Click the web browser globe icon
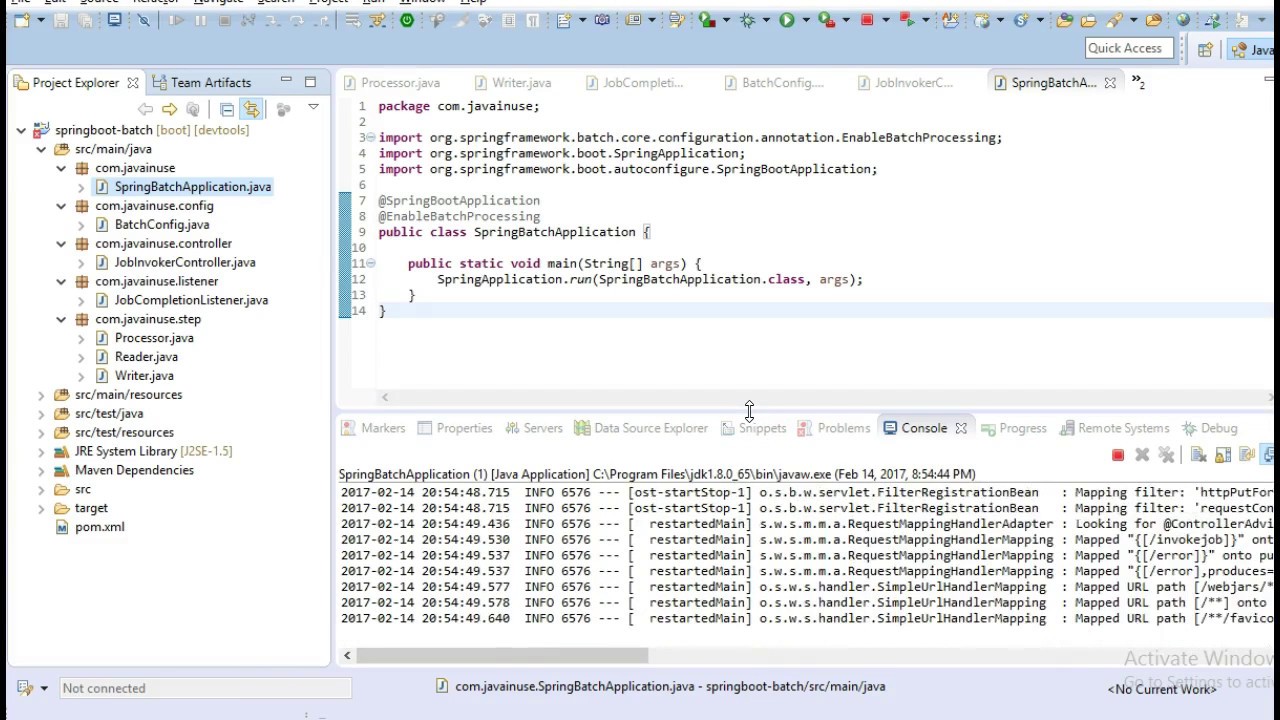This screenshot has height=720, width=1280. click(1184, 20)
